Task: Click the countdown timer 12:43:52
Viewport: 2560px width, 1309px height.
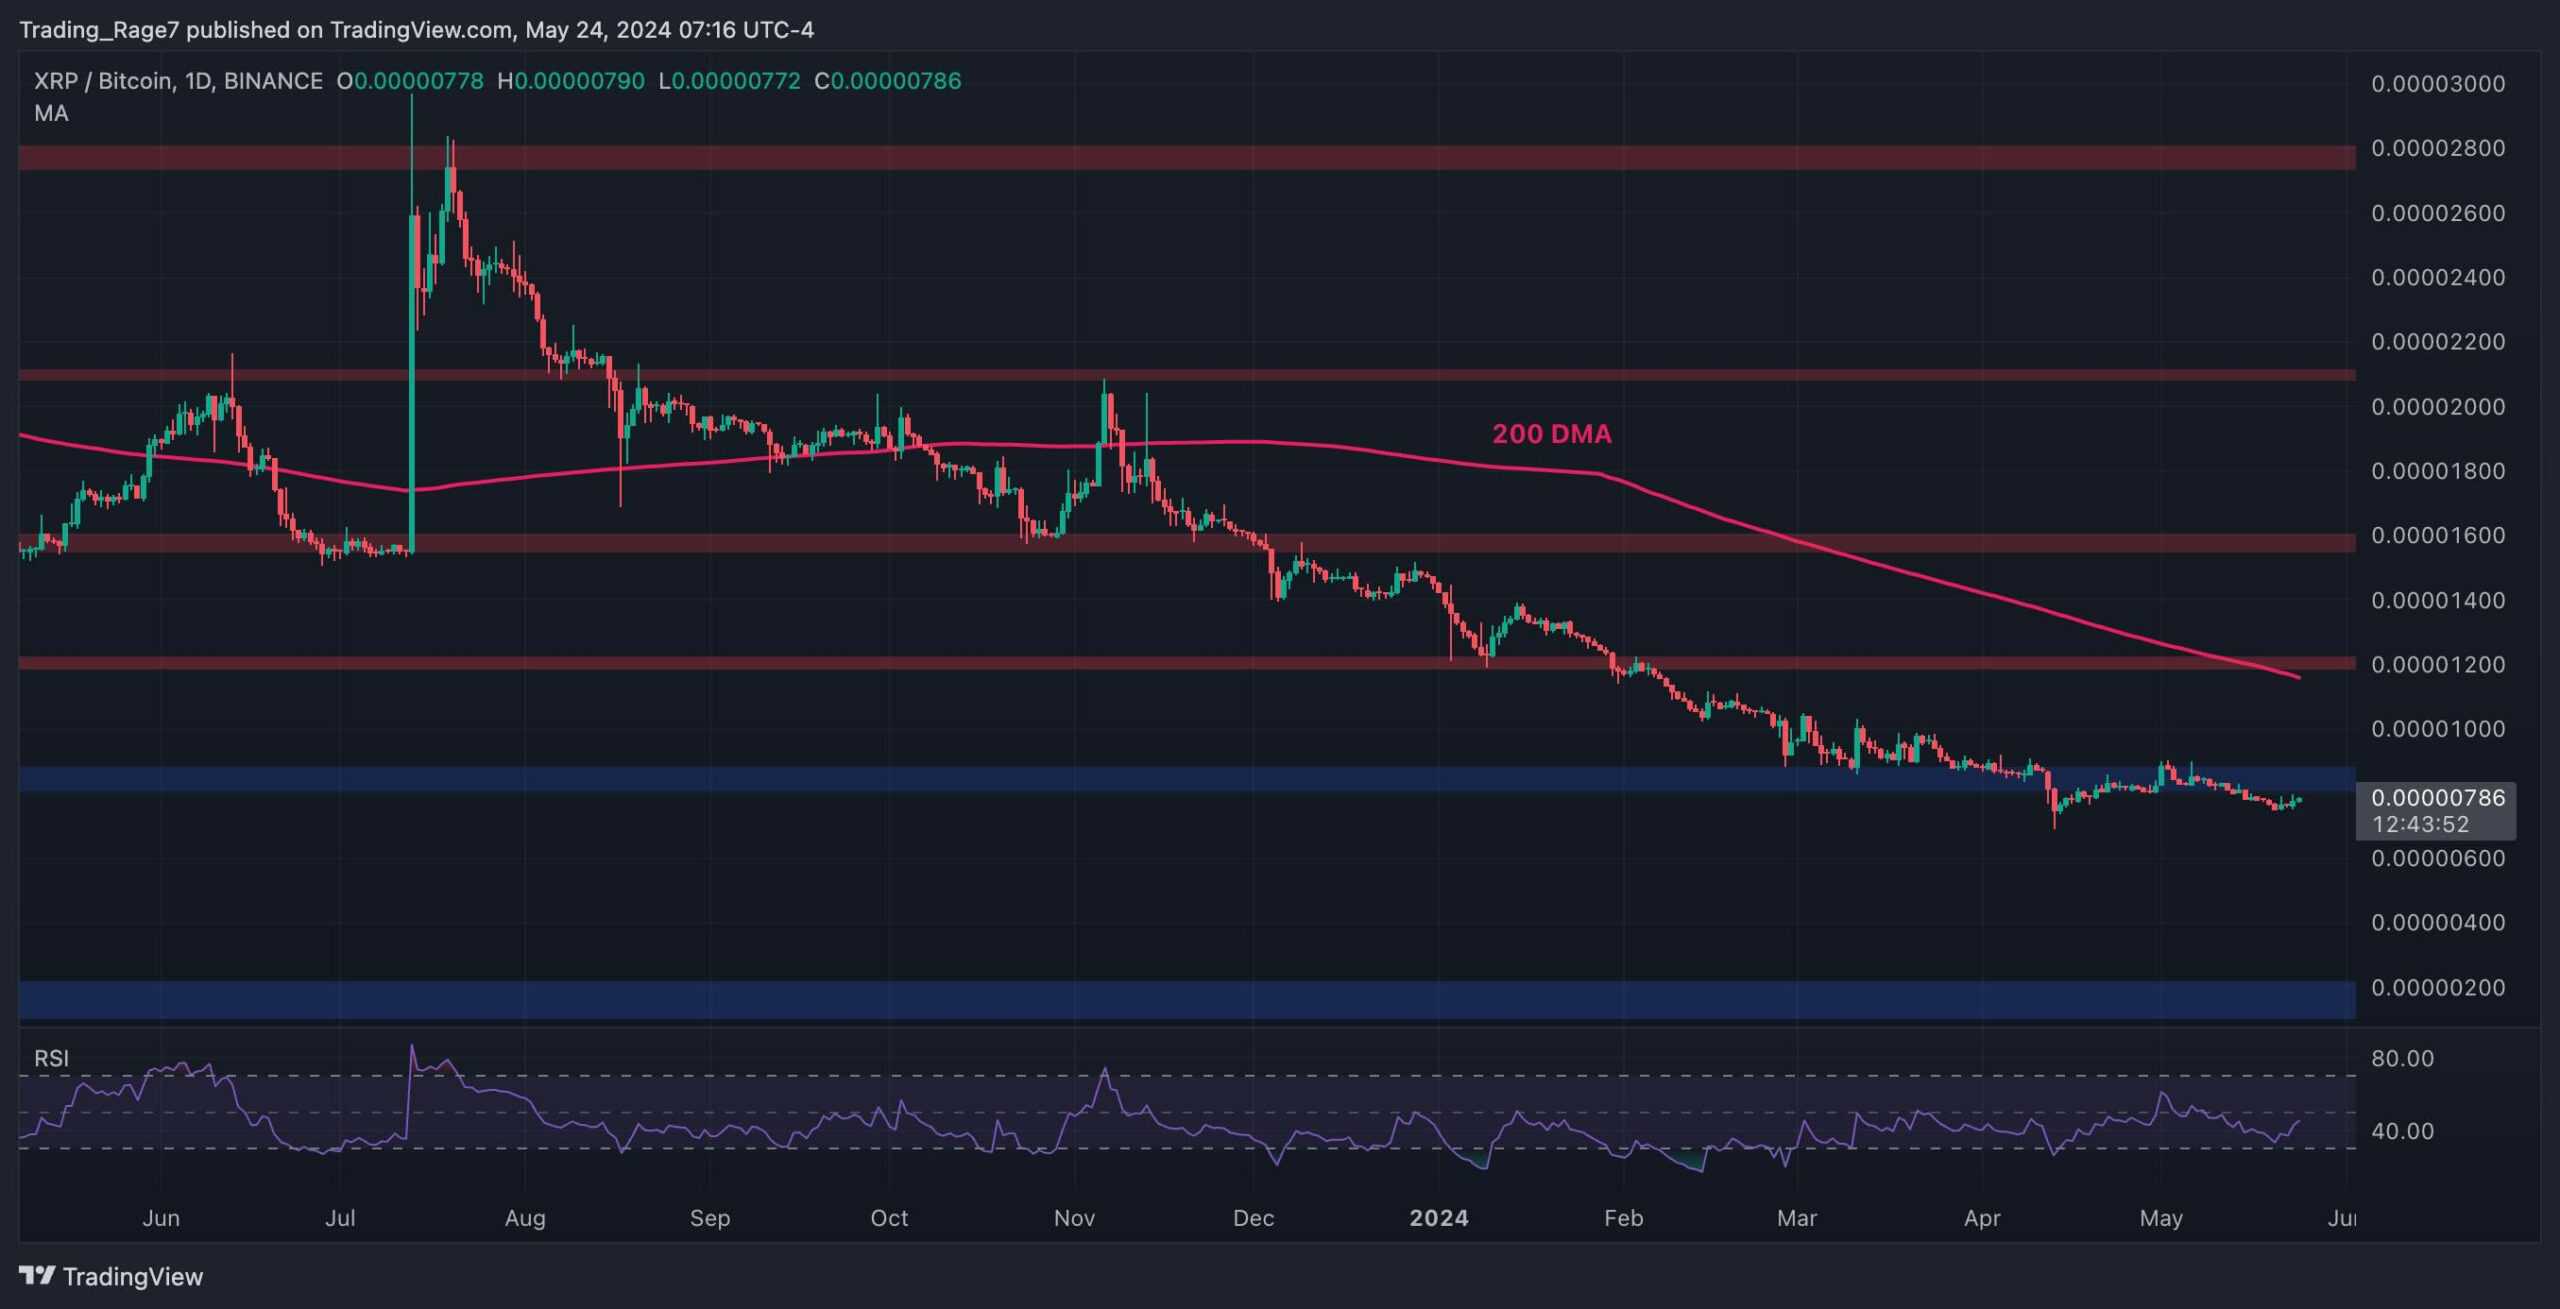Action: point(2421,824)
